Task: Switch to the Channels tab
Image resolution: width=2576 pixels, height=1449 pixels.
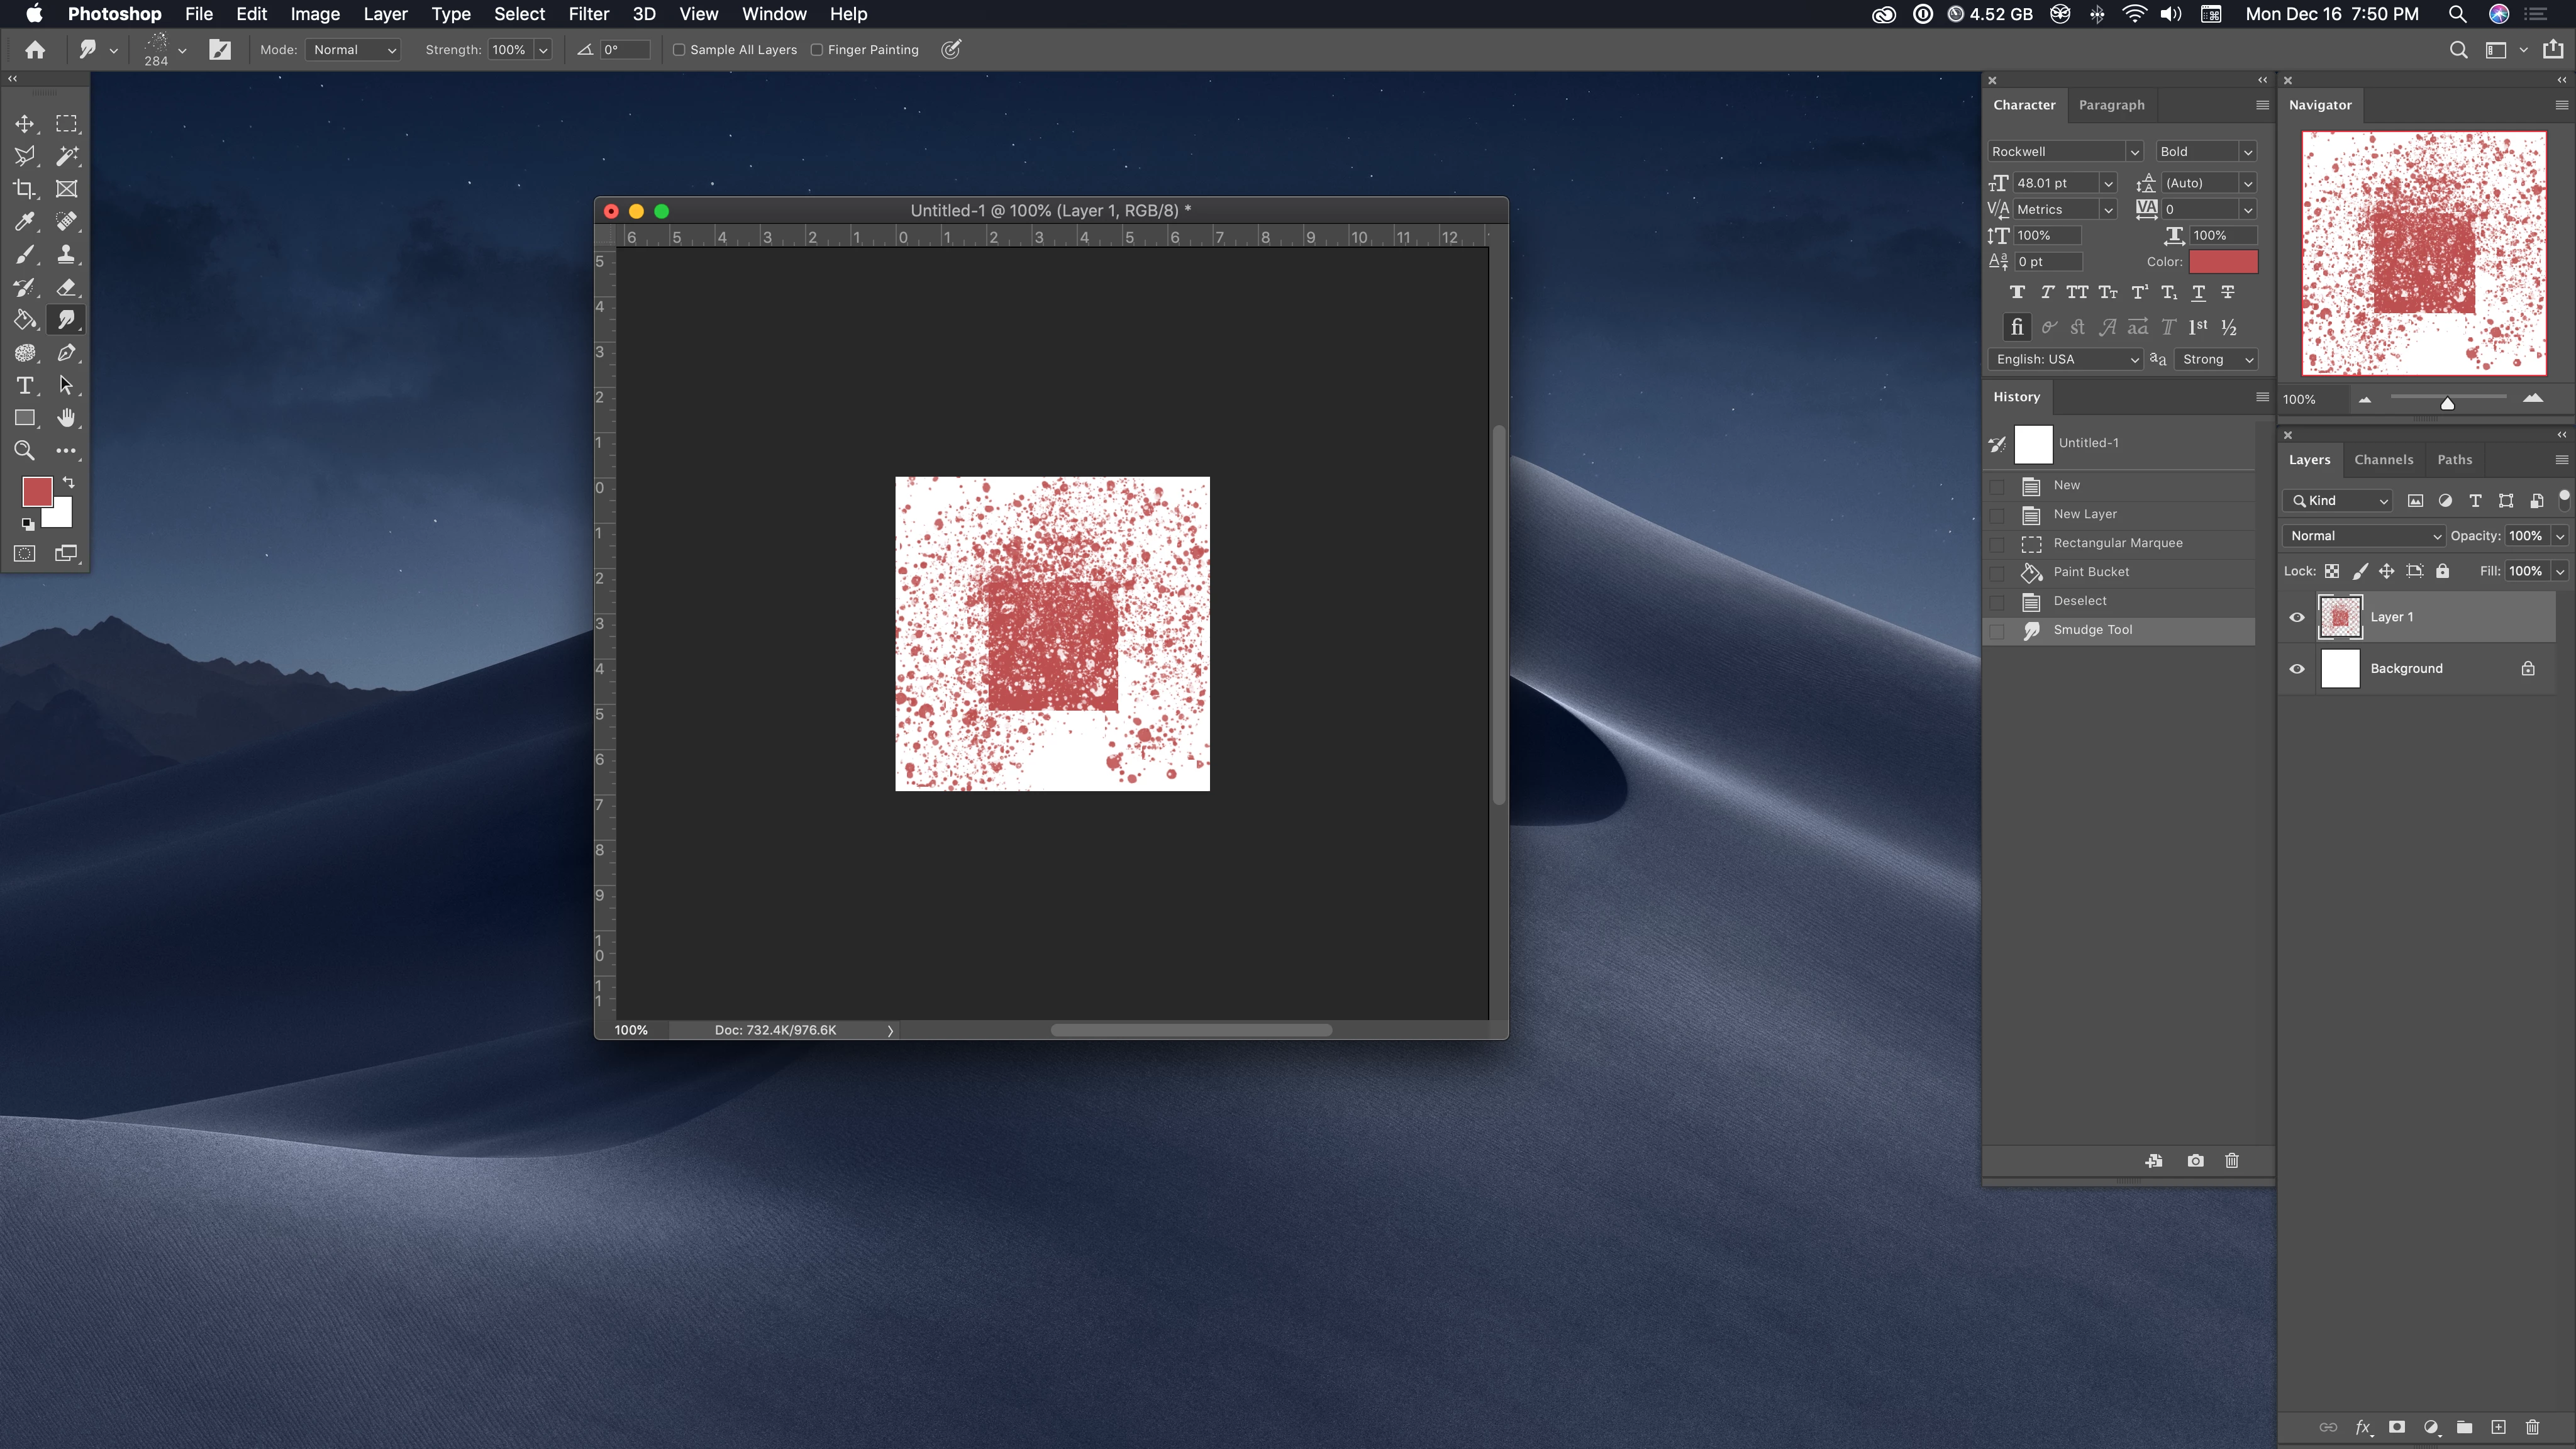Action: [2383, 460]
